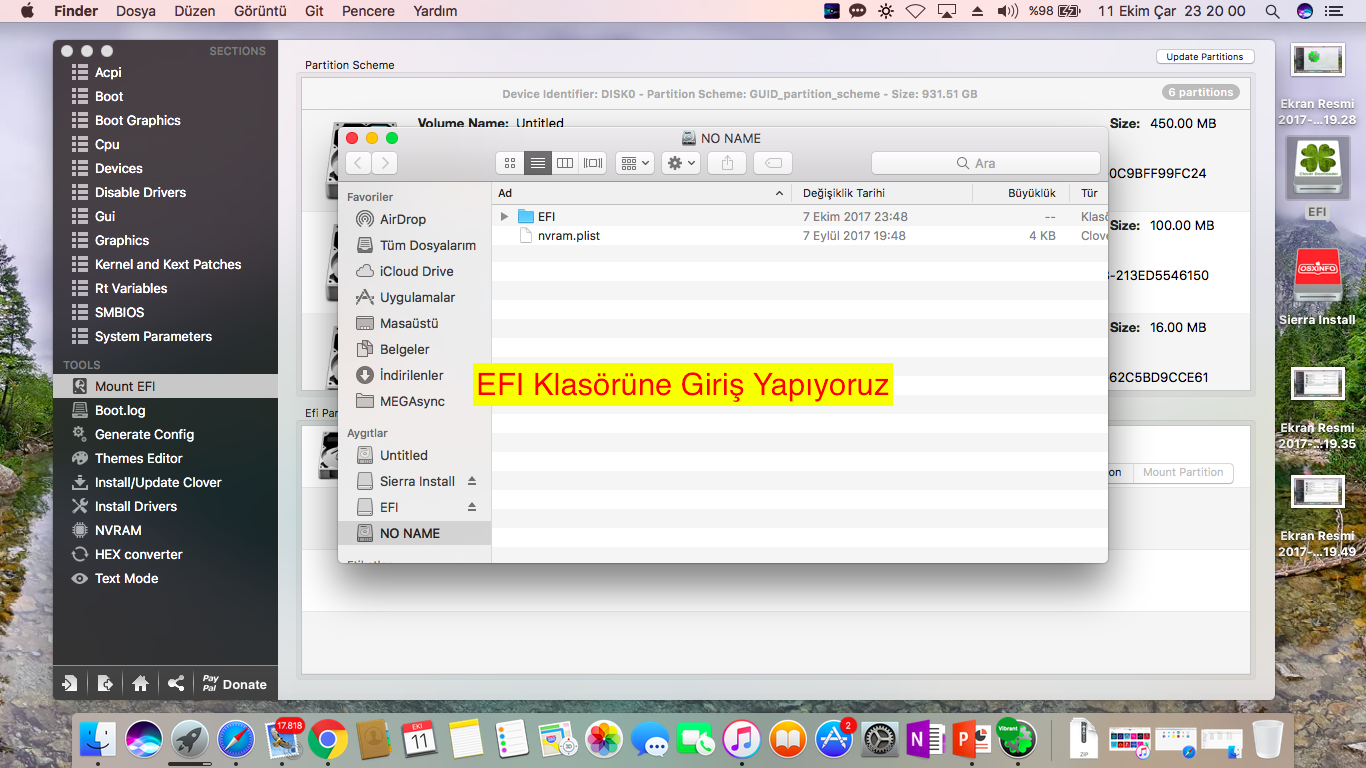Open AirDrop in Finder sidebar

click(402, 219)
